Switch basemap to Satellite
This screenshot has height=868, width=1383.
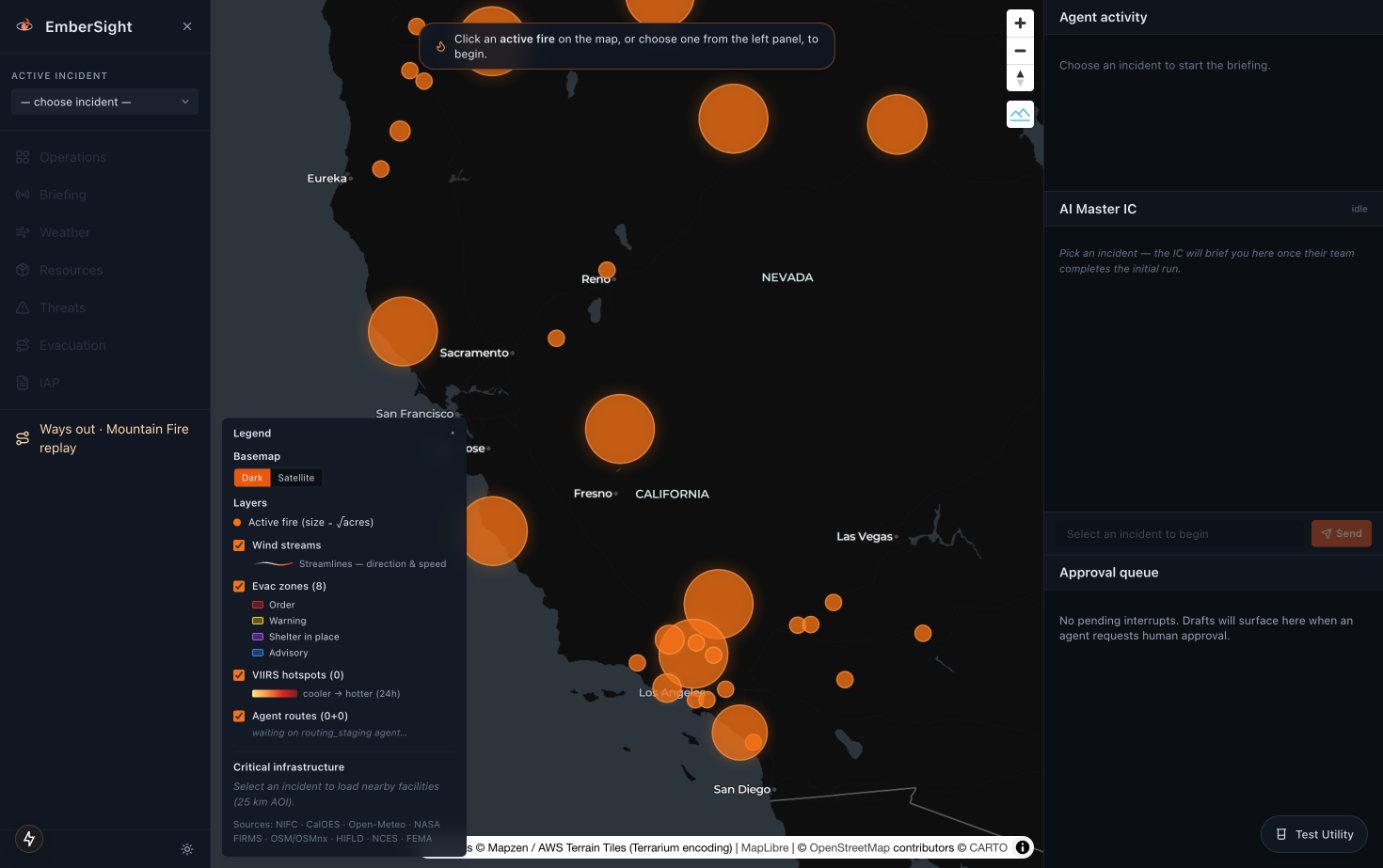pyautogui.click(x=296, y=478)
